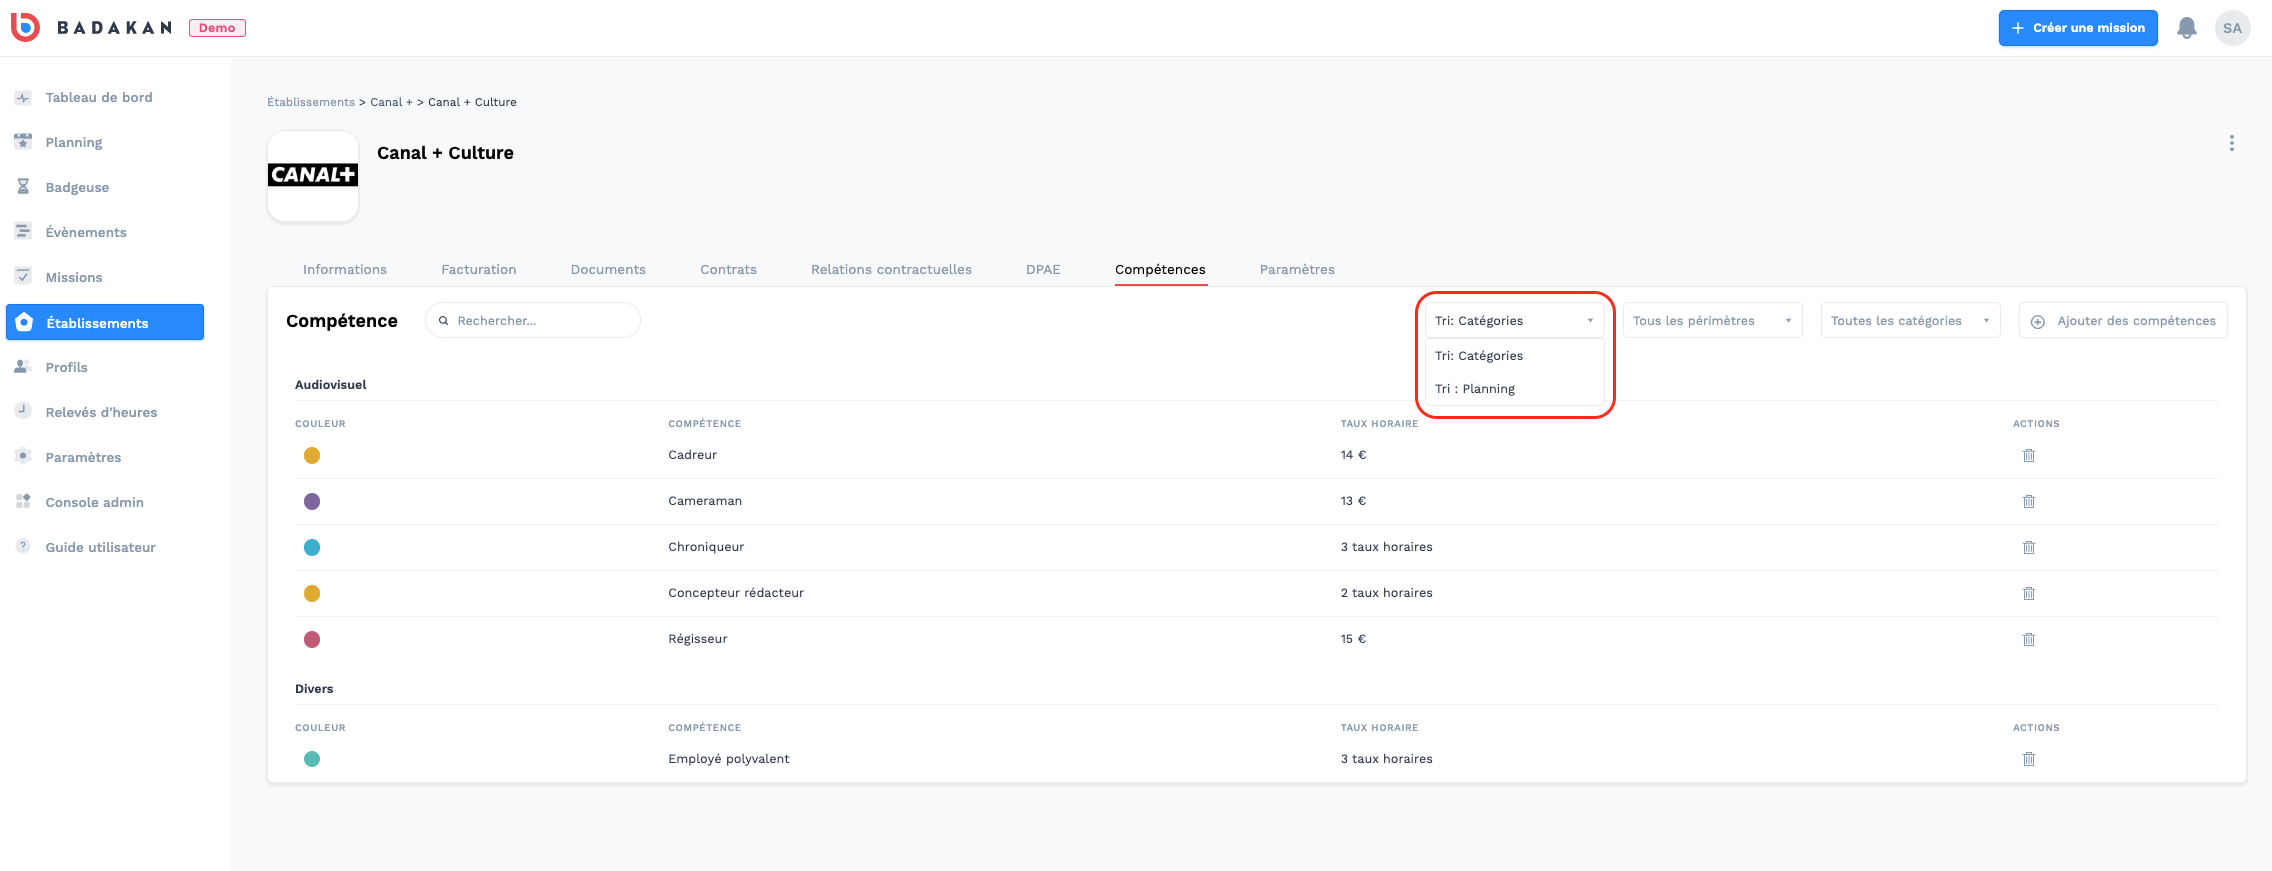Click the search magnifier icon in Rechercher field
Image resolution: width=2272 pixels, height=871 pixels.
tap(443, 321)
